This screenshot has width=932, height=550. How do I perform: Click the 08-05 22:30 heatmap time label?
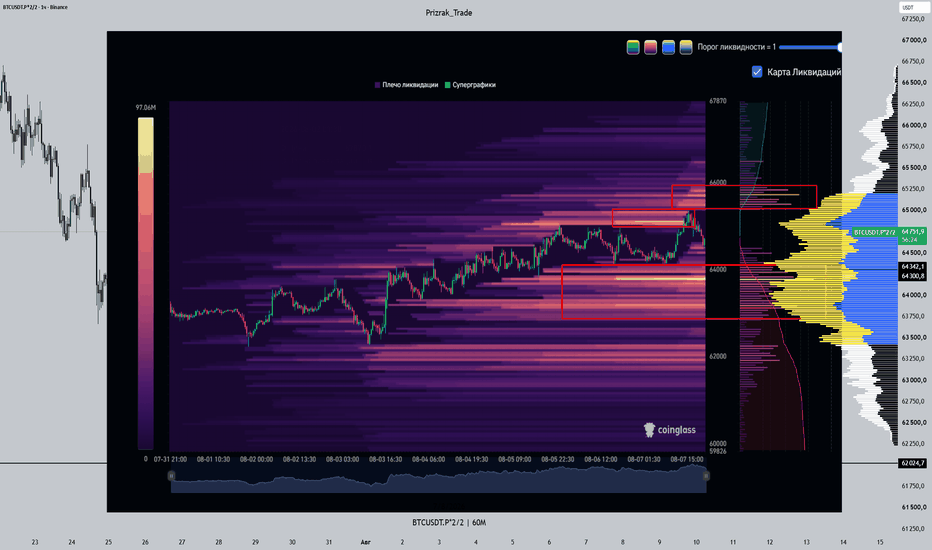558,460
